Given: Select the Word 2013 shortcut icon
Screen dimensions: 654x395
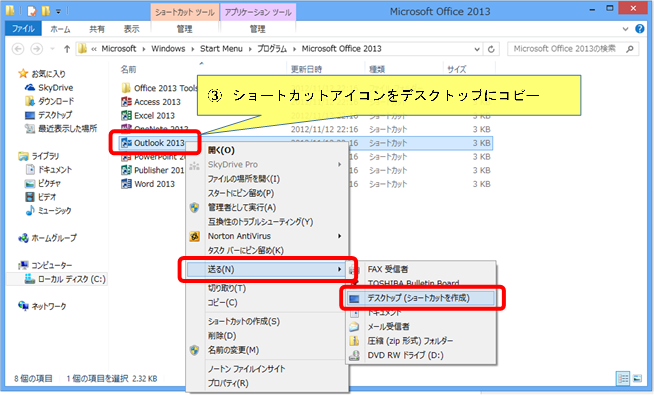Looking at the screenshot, I should pyautogui.click(x=126, y=184).
